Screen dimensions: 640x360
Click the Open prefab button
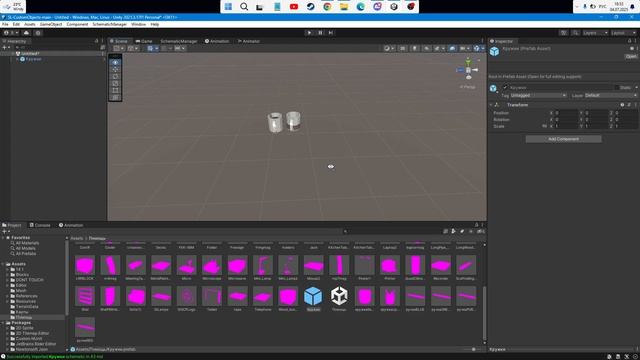631,56
